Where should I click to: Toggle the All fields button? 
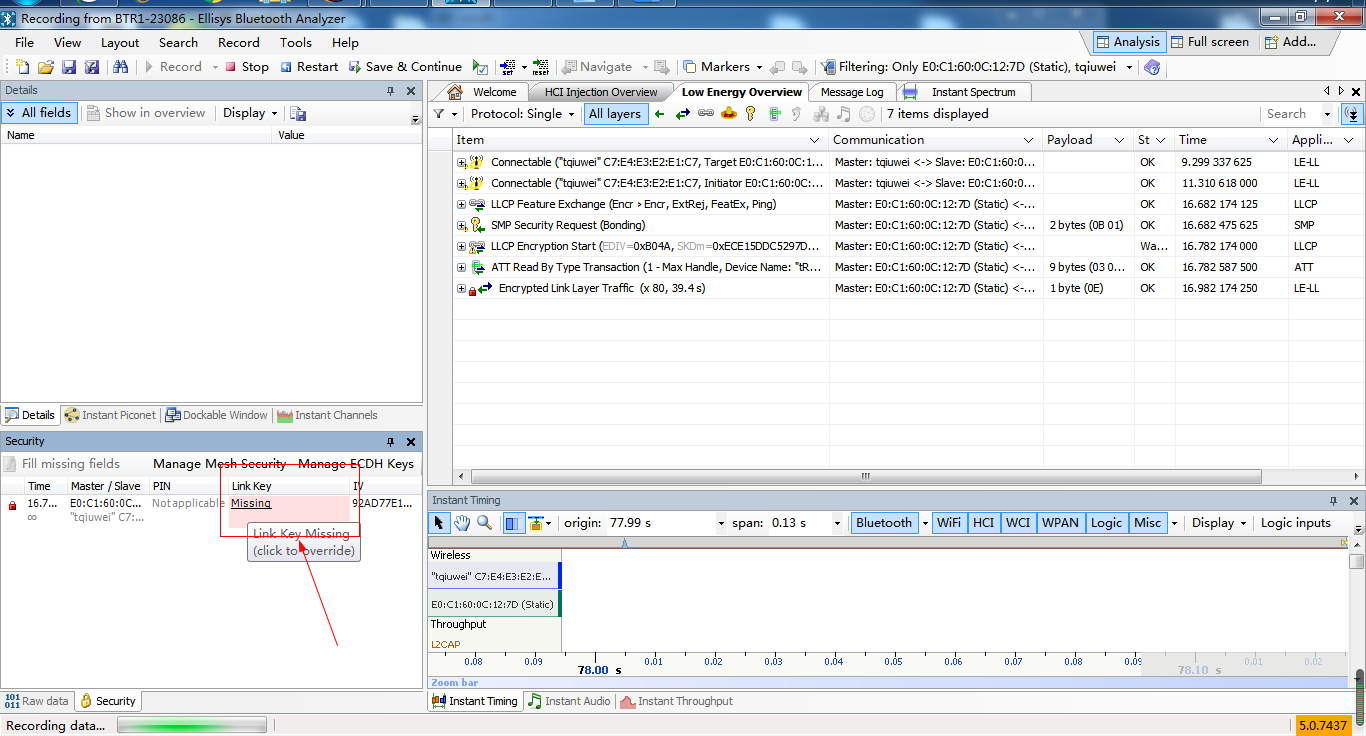tap(39, 113)
